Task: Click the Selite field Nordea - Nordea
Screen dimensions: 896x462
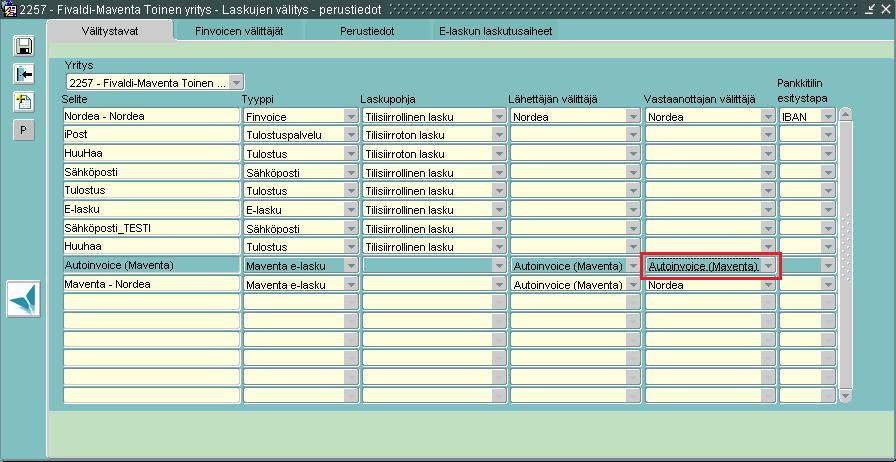Action: [x=151, y=117]
